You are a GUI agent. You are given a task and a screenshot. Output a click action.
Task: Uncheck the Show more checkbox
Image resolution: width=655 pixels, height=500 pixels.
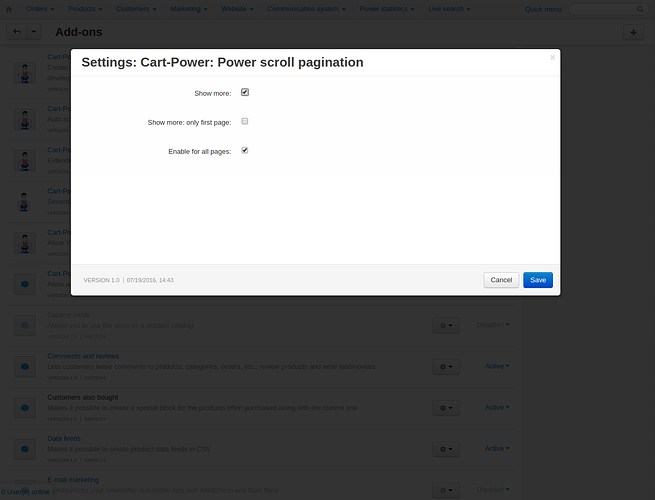tap(245, 92)
